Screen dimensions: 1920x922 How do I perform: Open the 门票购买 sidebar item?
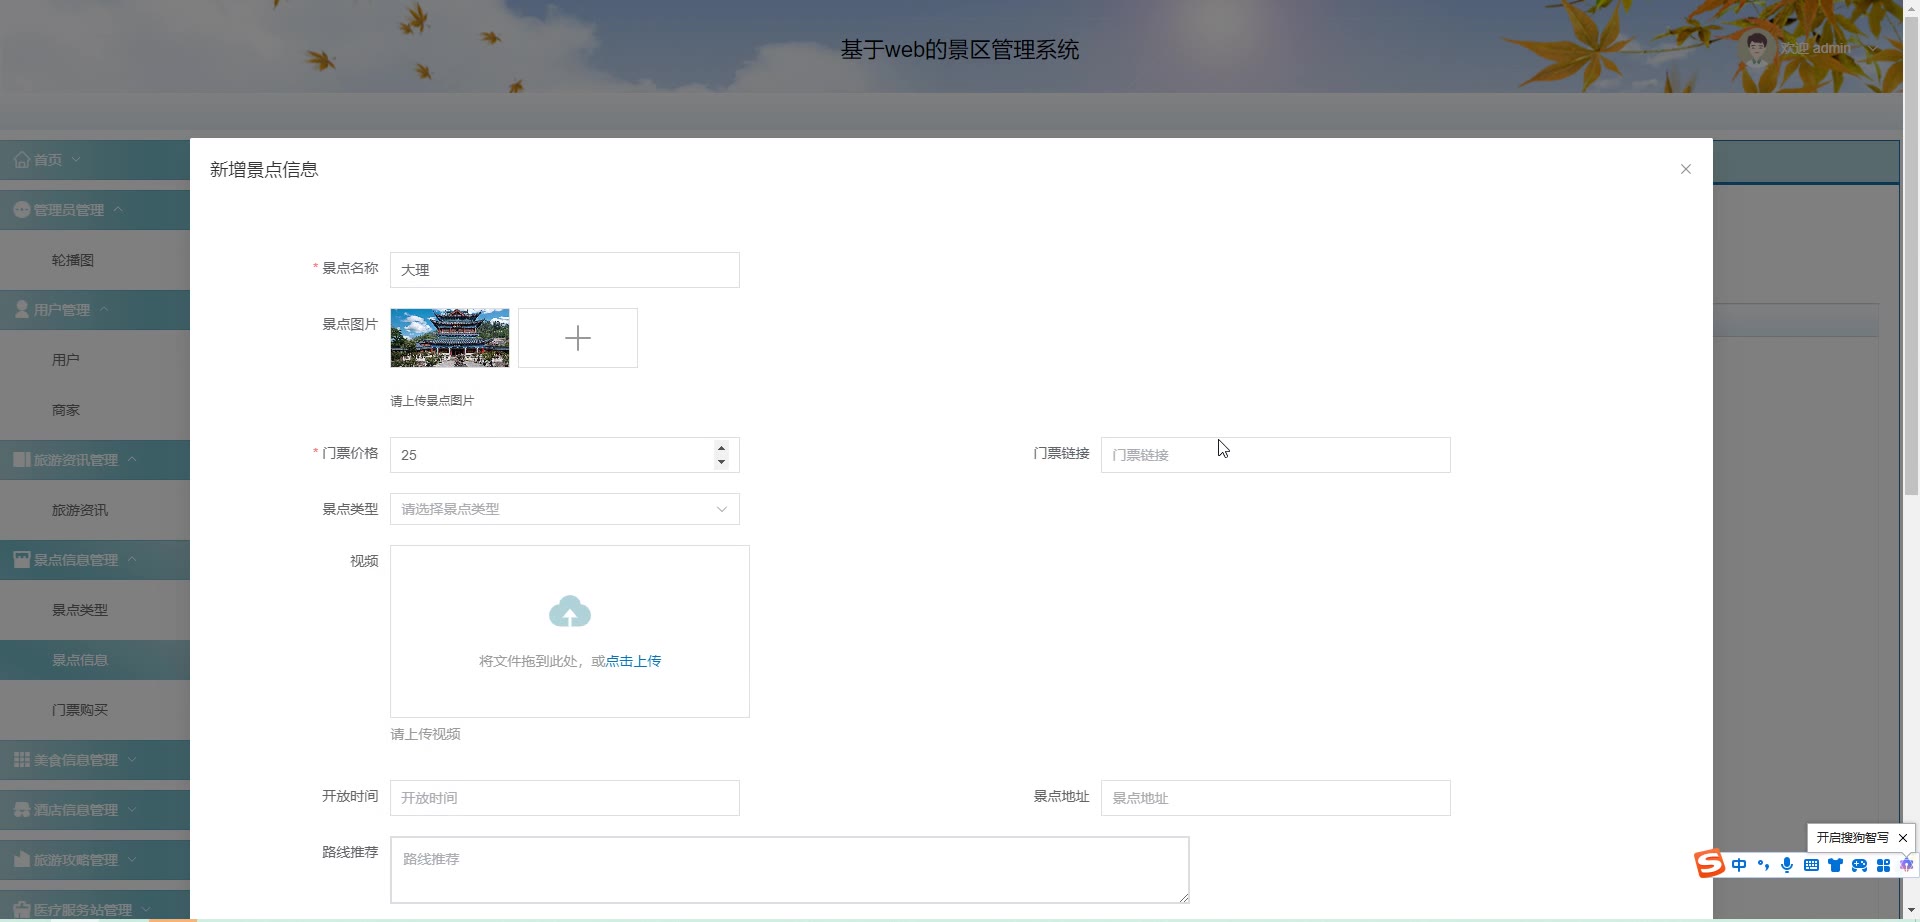(95, 710)
